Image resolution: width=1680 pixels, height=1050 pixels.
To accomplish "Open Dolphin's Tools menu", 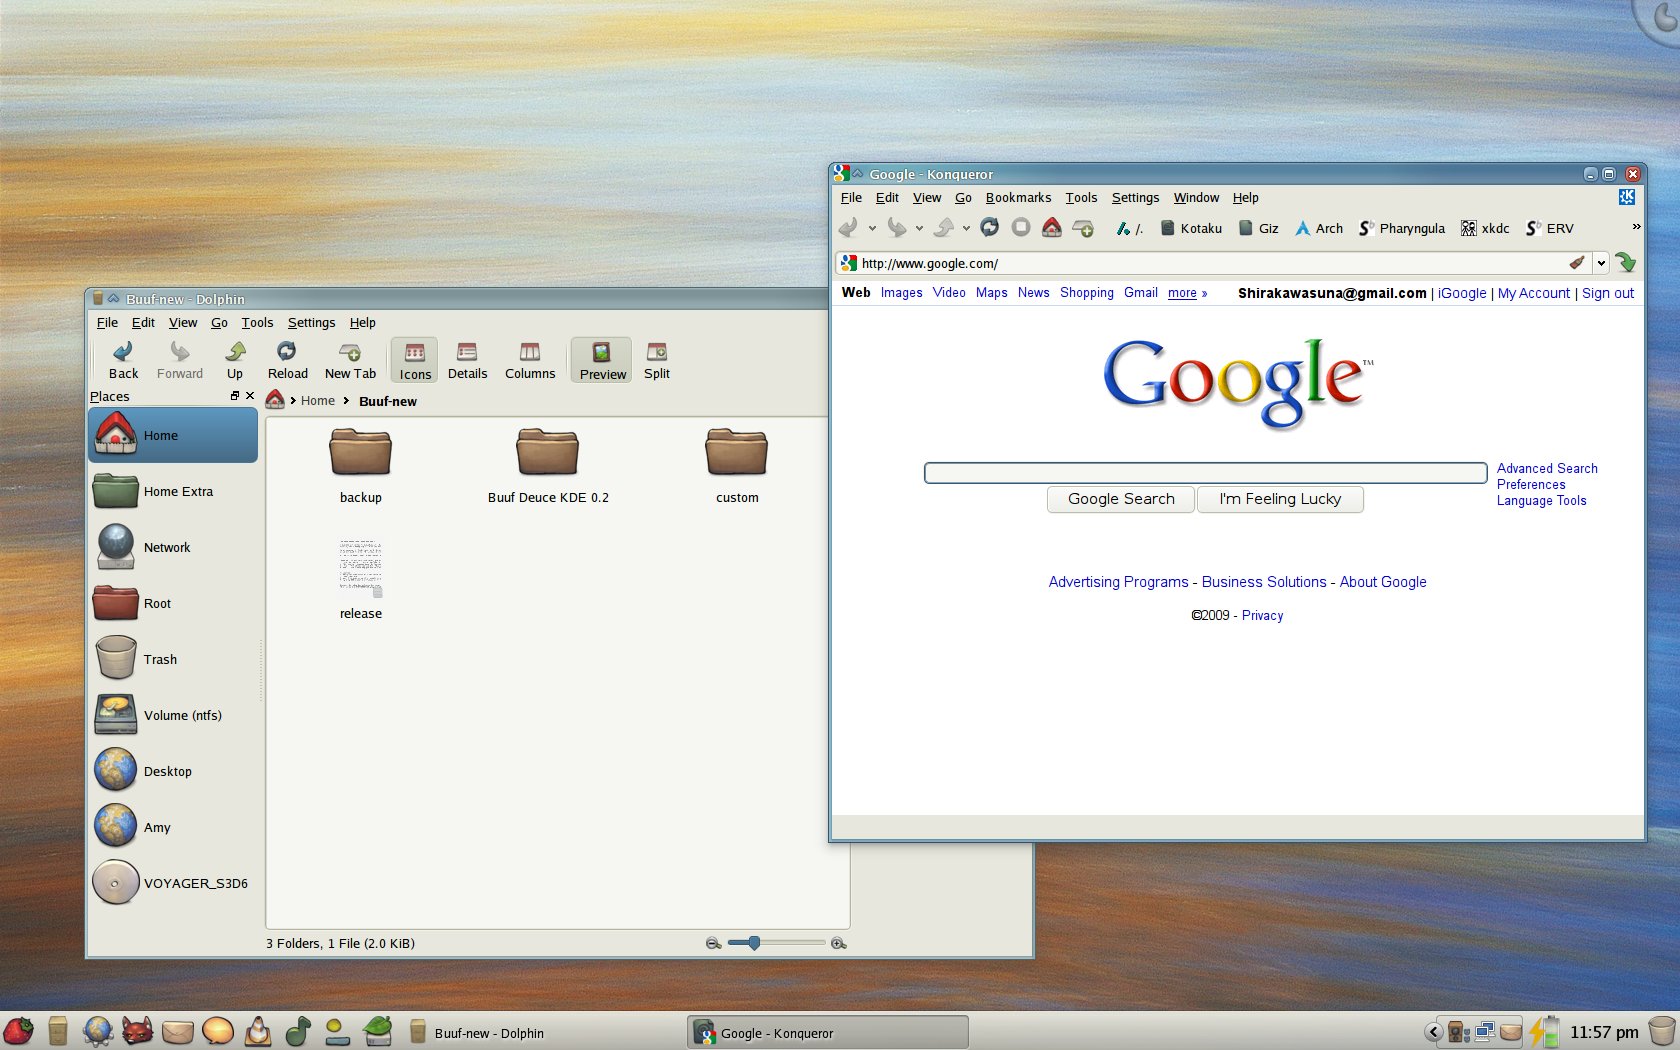I will (257, 322).
